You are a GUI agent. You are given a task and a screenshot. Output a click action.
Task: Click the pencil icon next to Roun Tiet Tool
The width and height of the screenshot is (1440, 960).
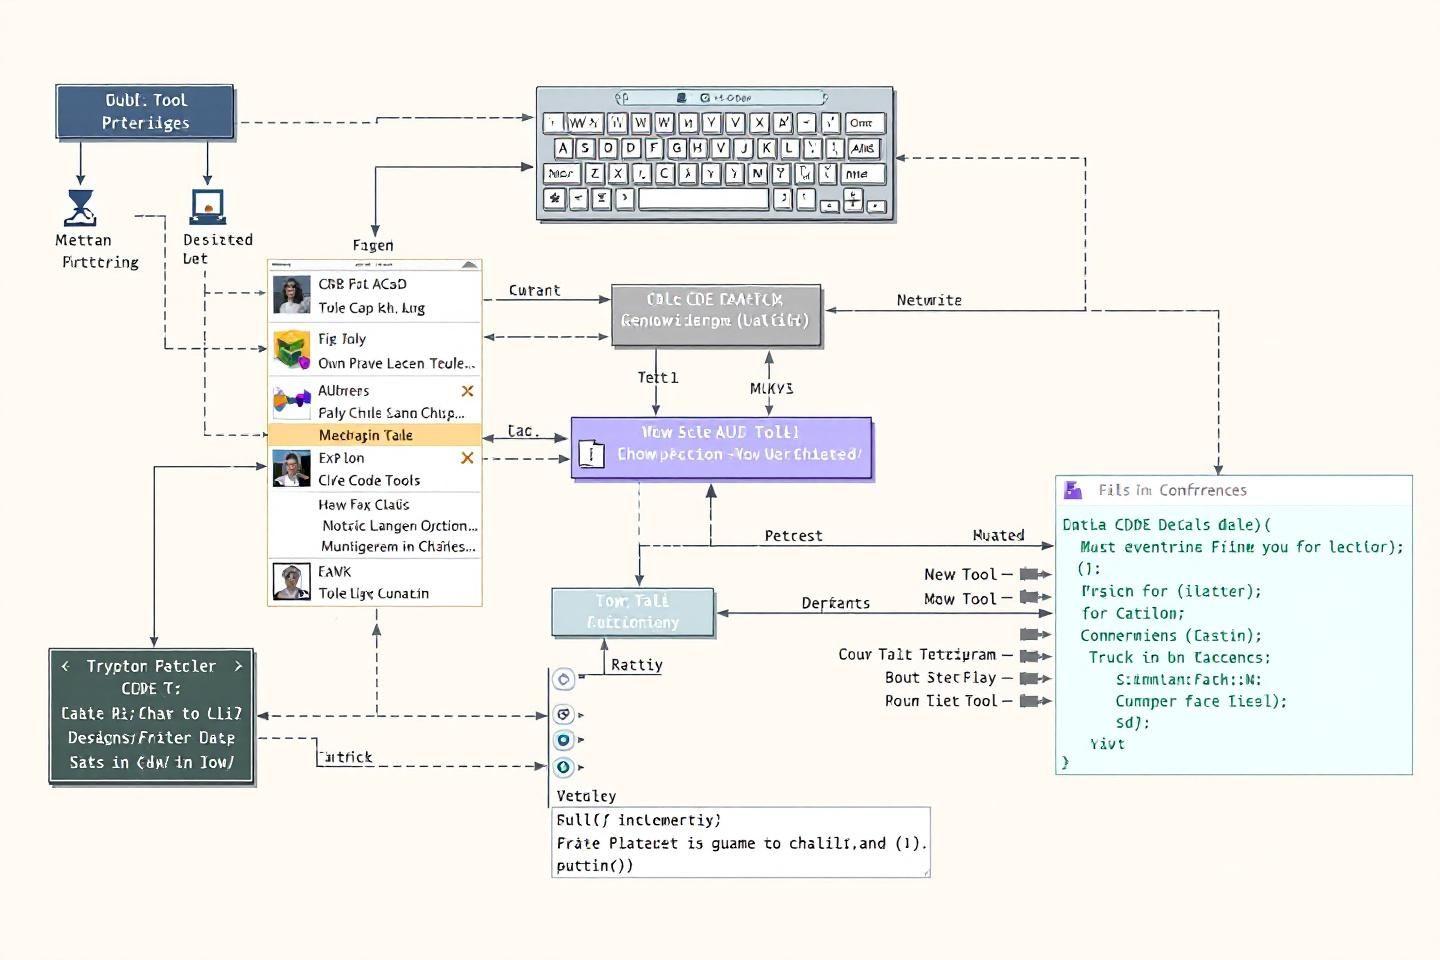(x=1028, y=701)
